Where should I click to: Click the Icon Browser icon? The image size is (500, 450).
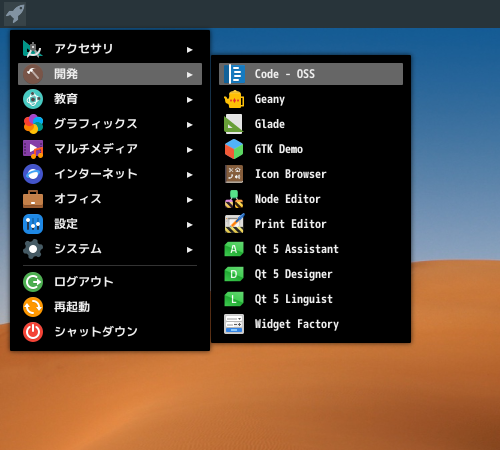click(x=234, y=174)
